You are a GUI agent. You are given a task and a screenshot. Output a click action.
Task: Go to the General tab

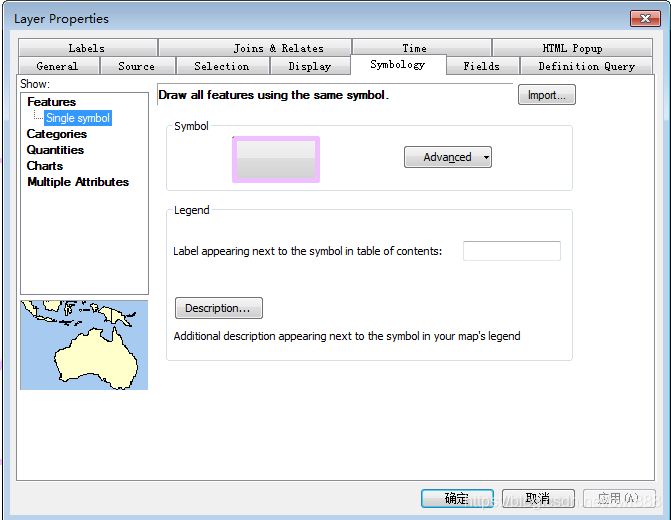coord(59,66)
